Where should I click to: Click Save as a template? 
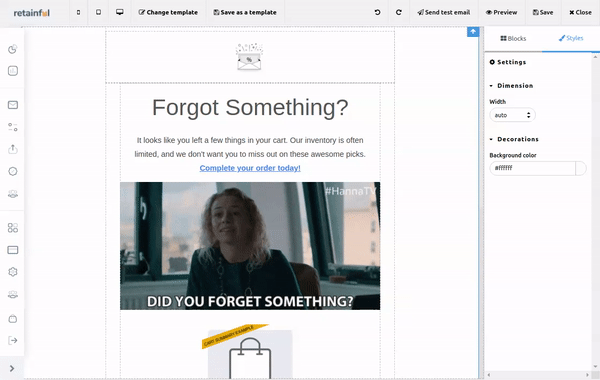click(x=245, y=12)
